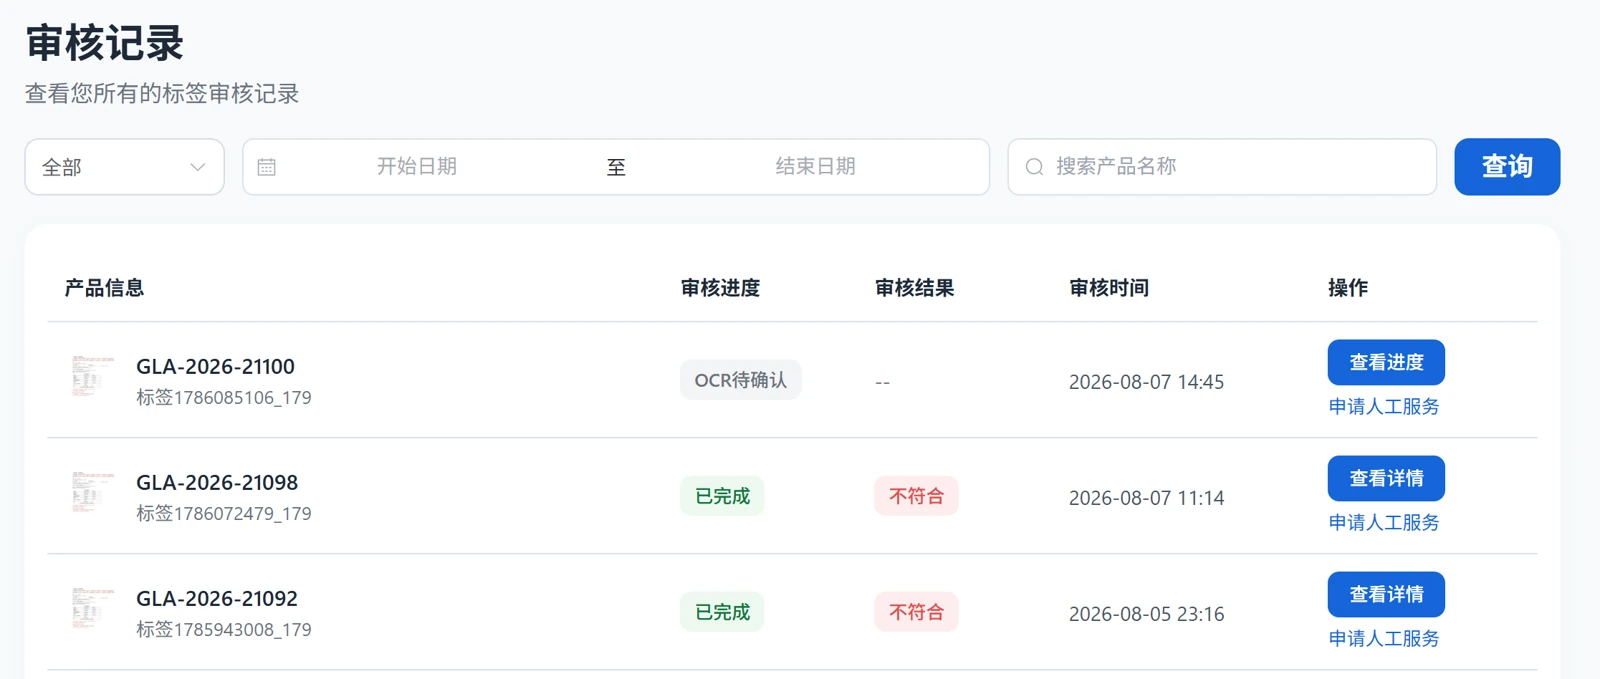Click 申请人工服务 link for GLA-2026-21092

coord(1384,639)
